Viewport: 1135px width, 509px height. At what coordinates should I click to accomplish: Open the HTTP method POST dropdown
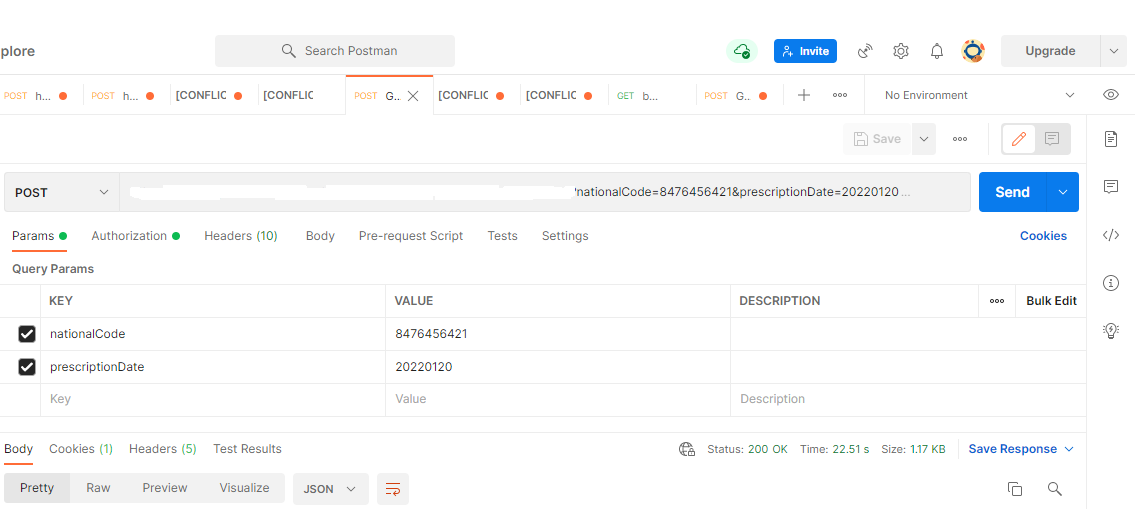62,192
